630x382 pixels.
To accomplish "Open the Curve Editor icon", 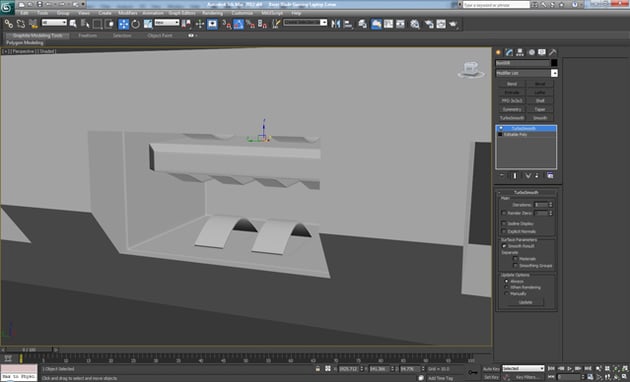I will click(388, 24).
